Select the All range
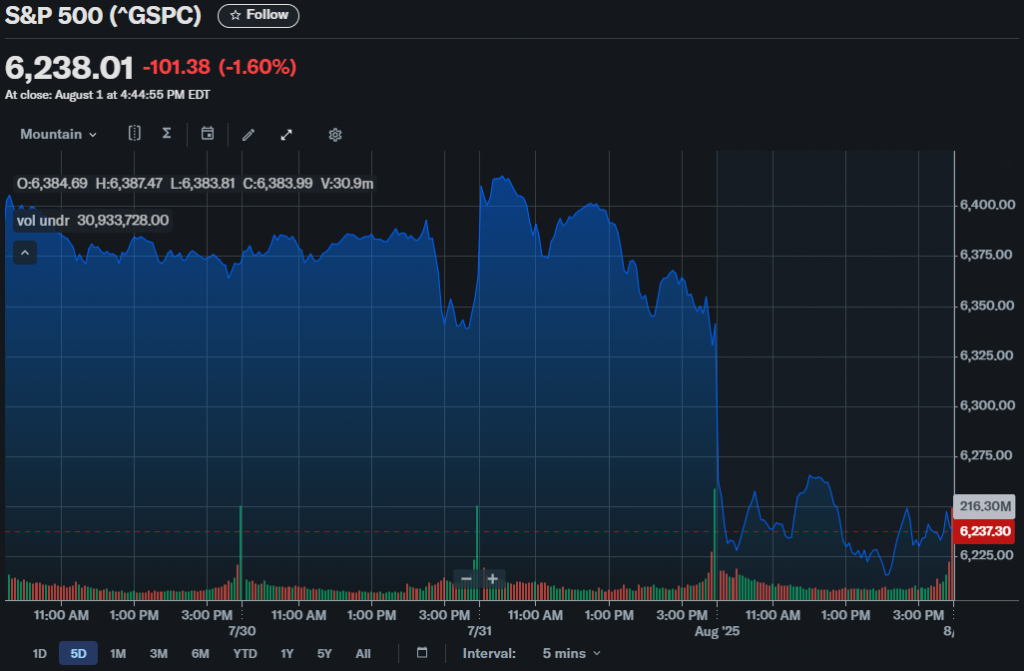The height and width of the screenshot is (671, 1024). pos(363,653)
